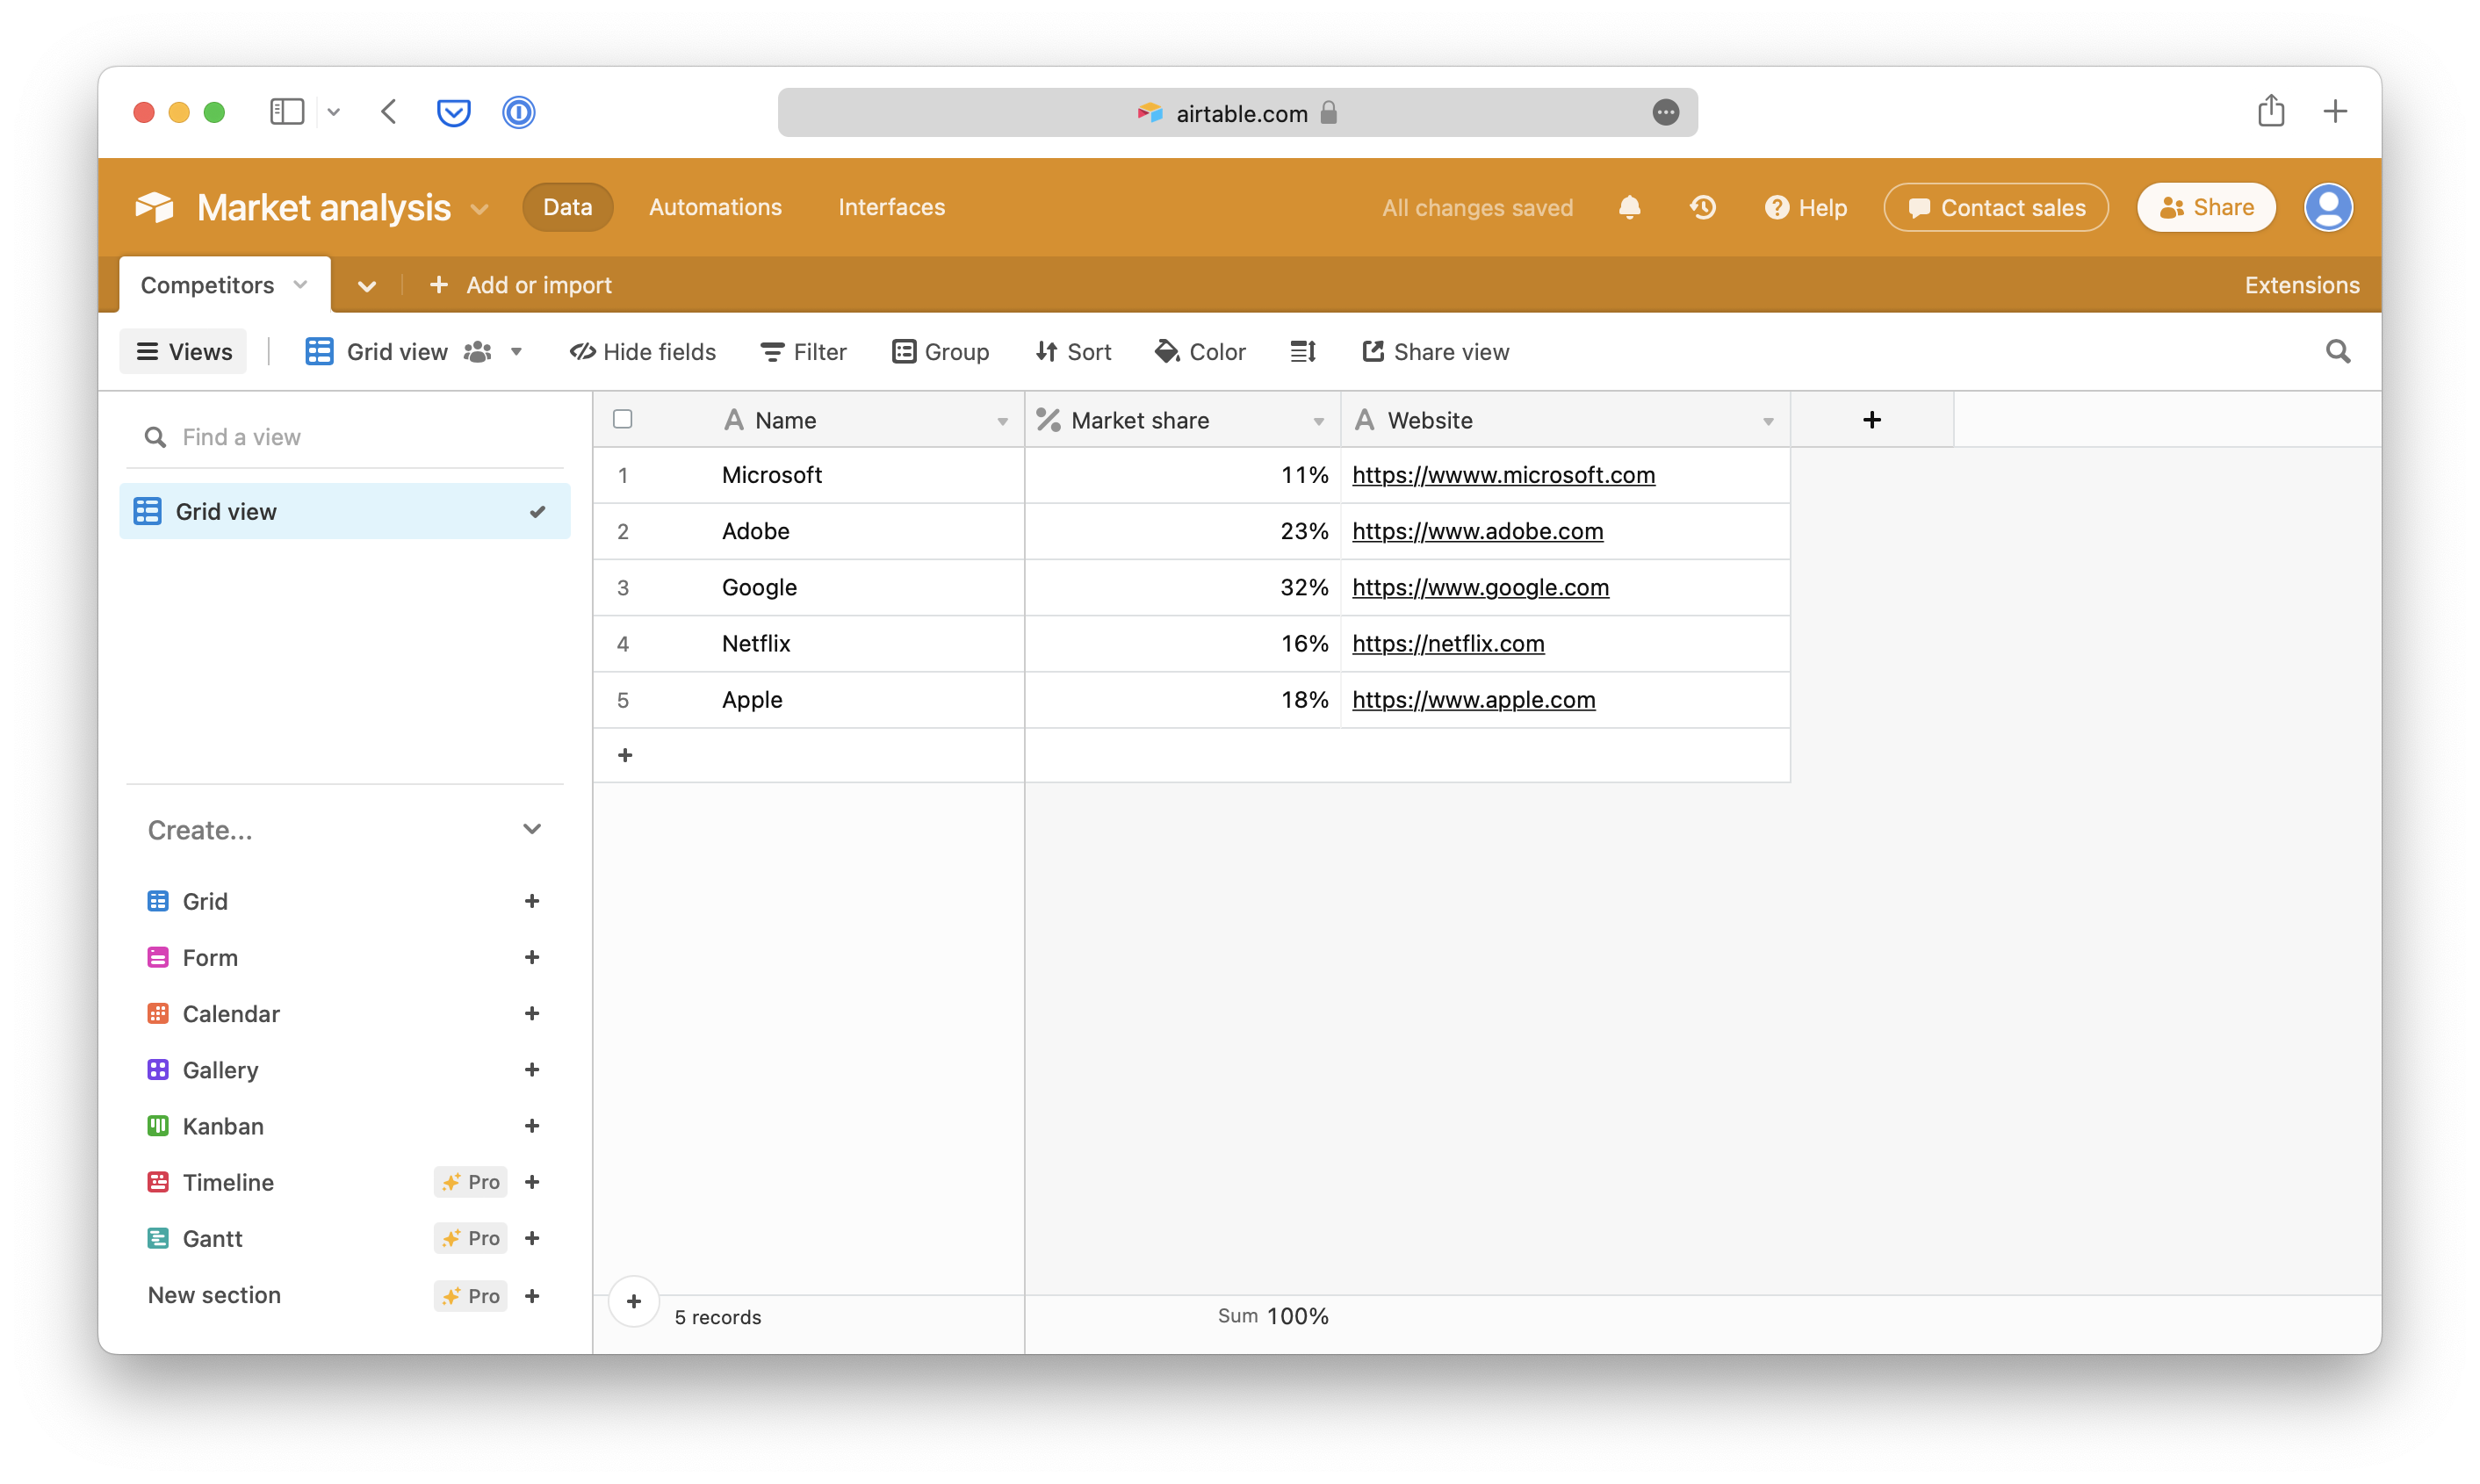Open the Website field menu arrow
Image resolution: width=2480 pixels, height=1484 pixels.
[1768, 421]
